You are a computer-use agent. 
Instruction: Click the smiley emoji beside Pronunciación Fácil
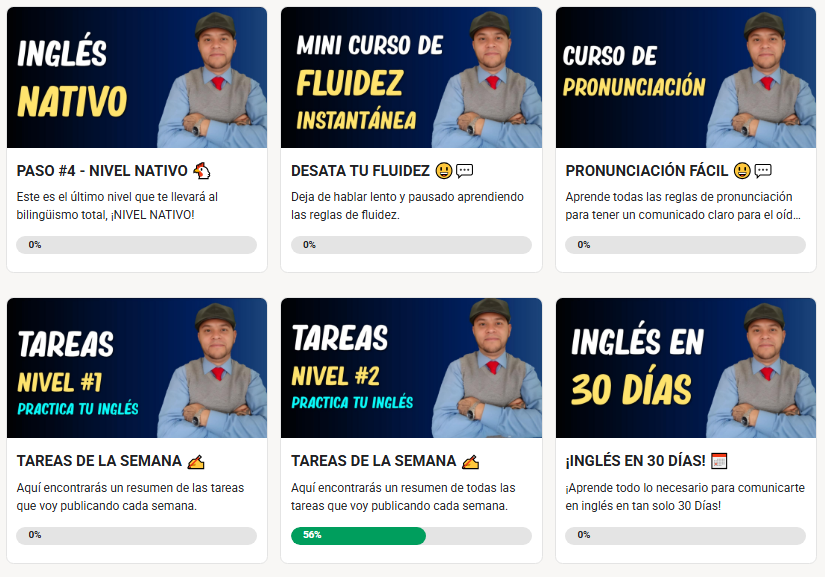742,171
